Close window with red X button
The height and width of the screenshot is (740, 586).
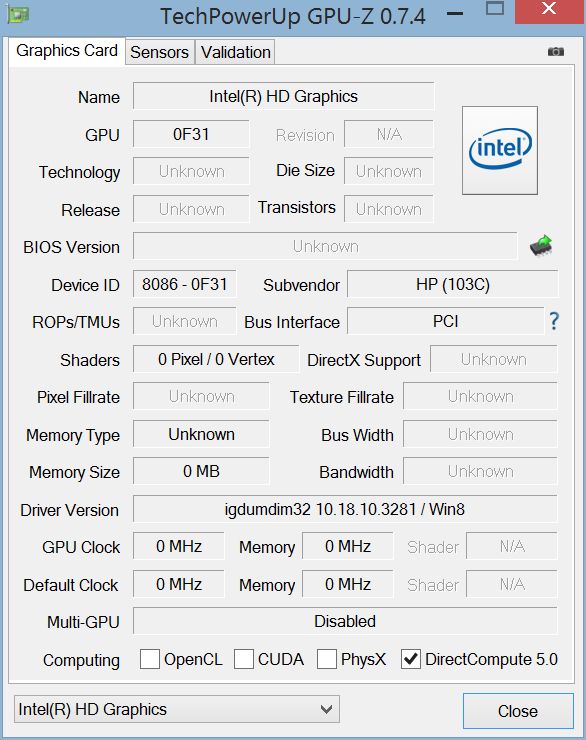550,10
